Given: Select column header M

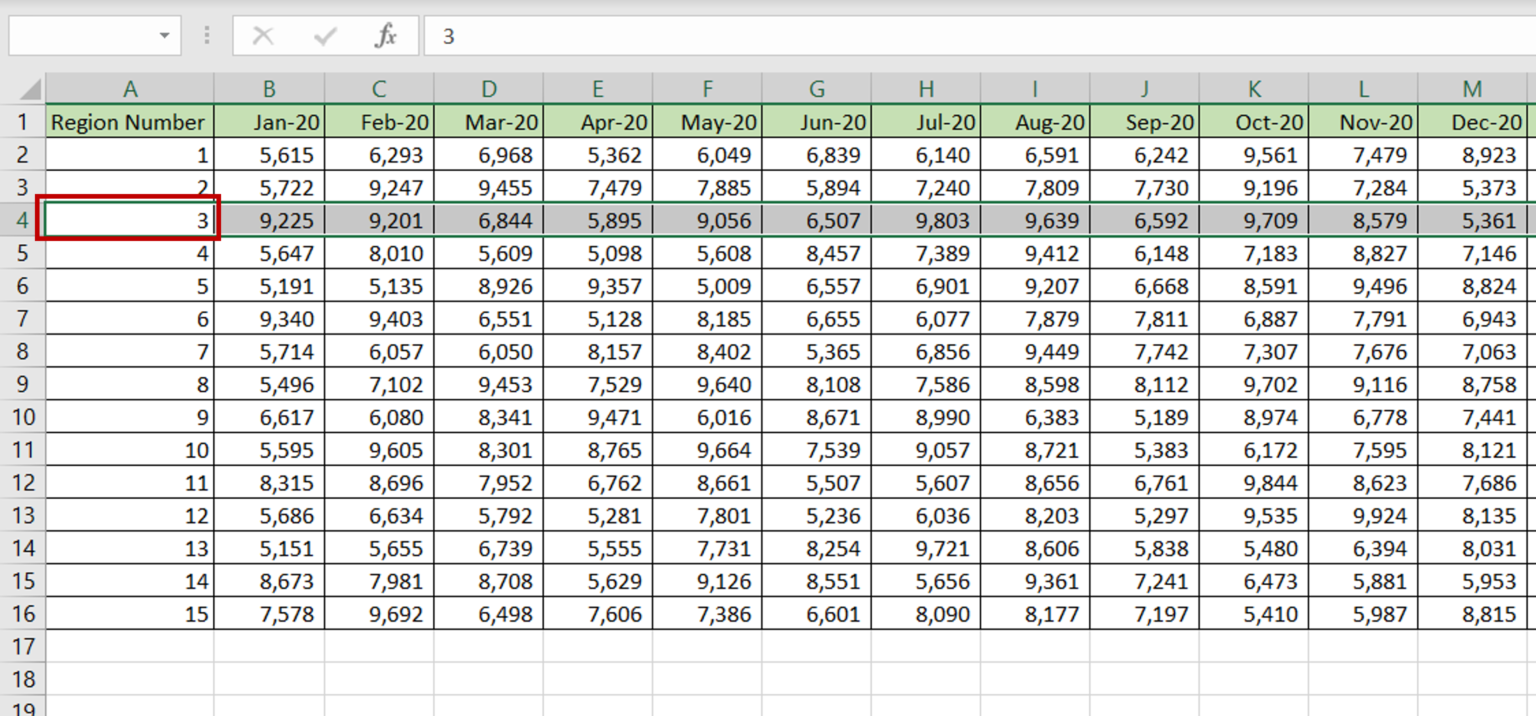Looking at the screenshot, I should pos(1472,87).
